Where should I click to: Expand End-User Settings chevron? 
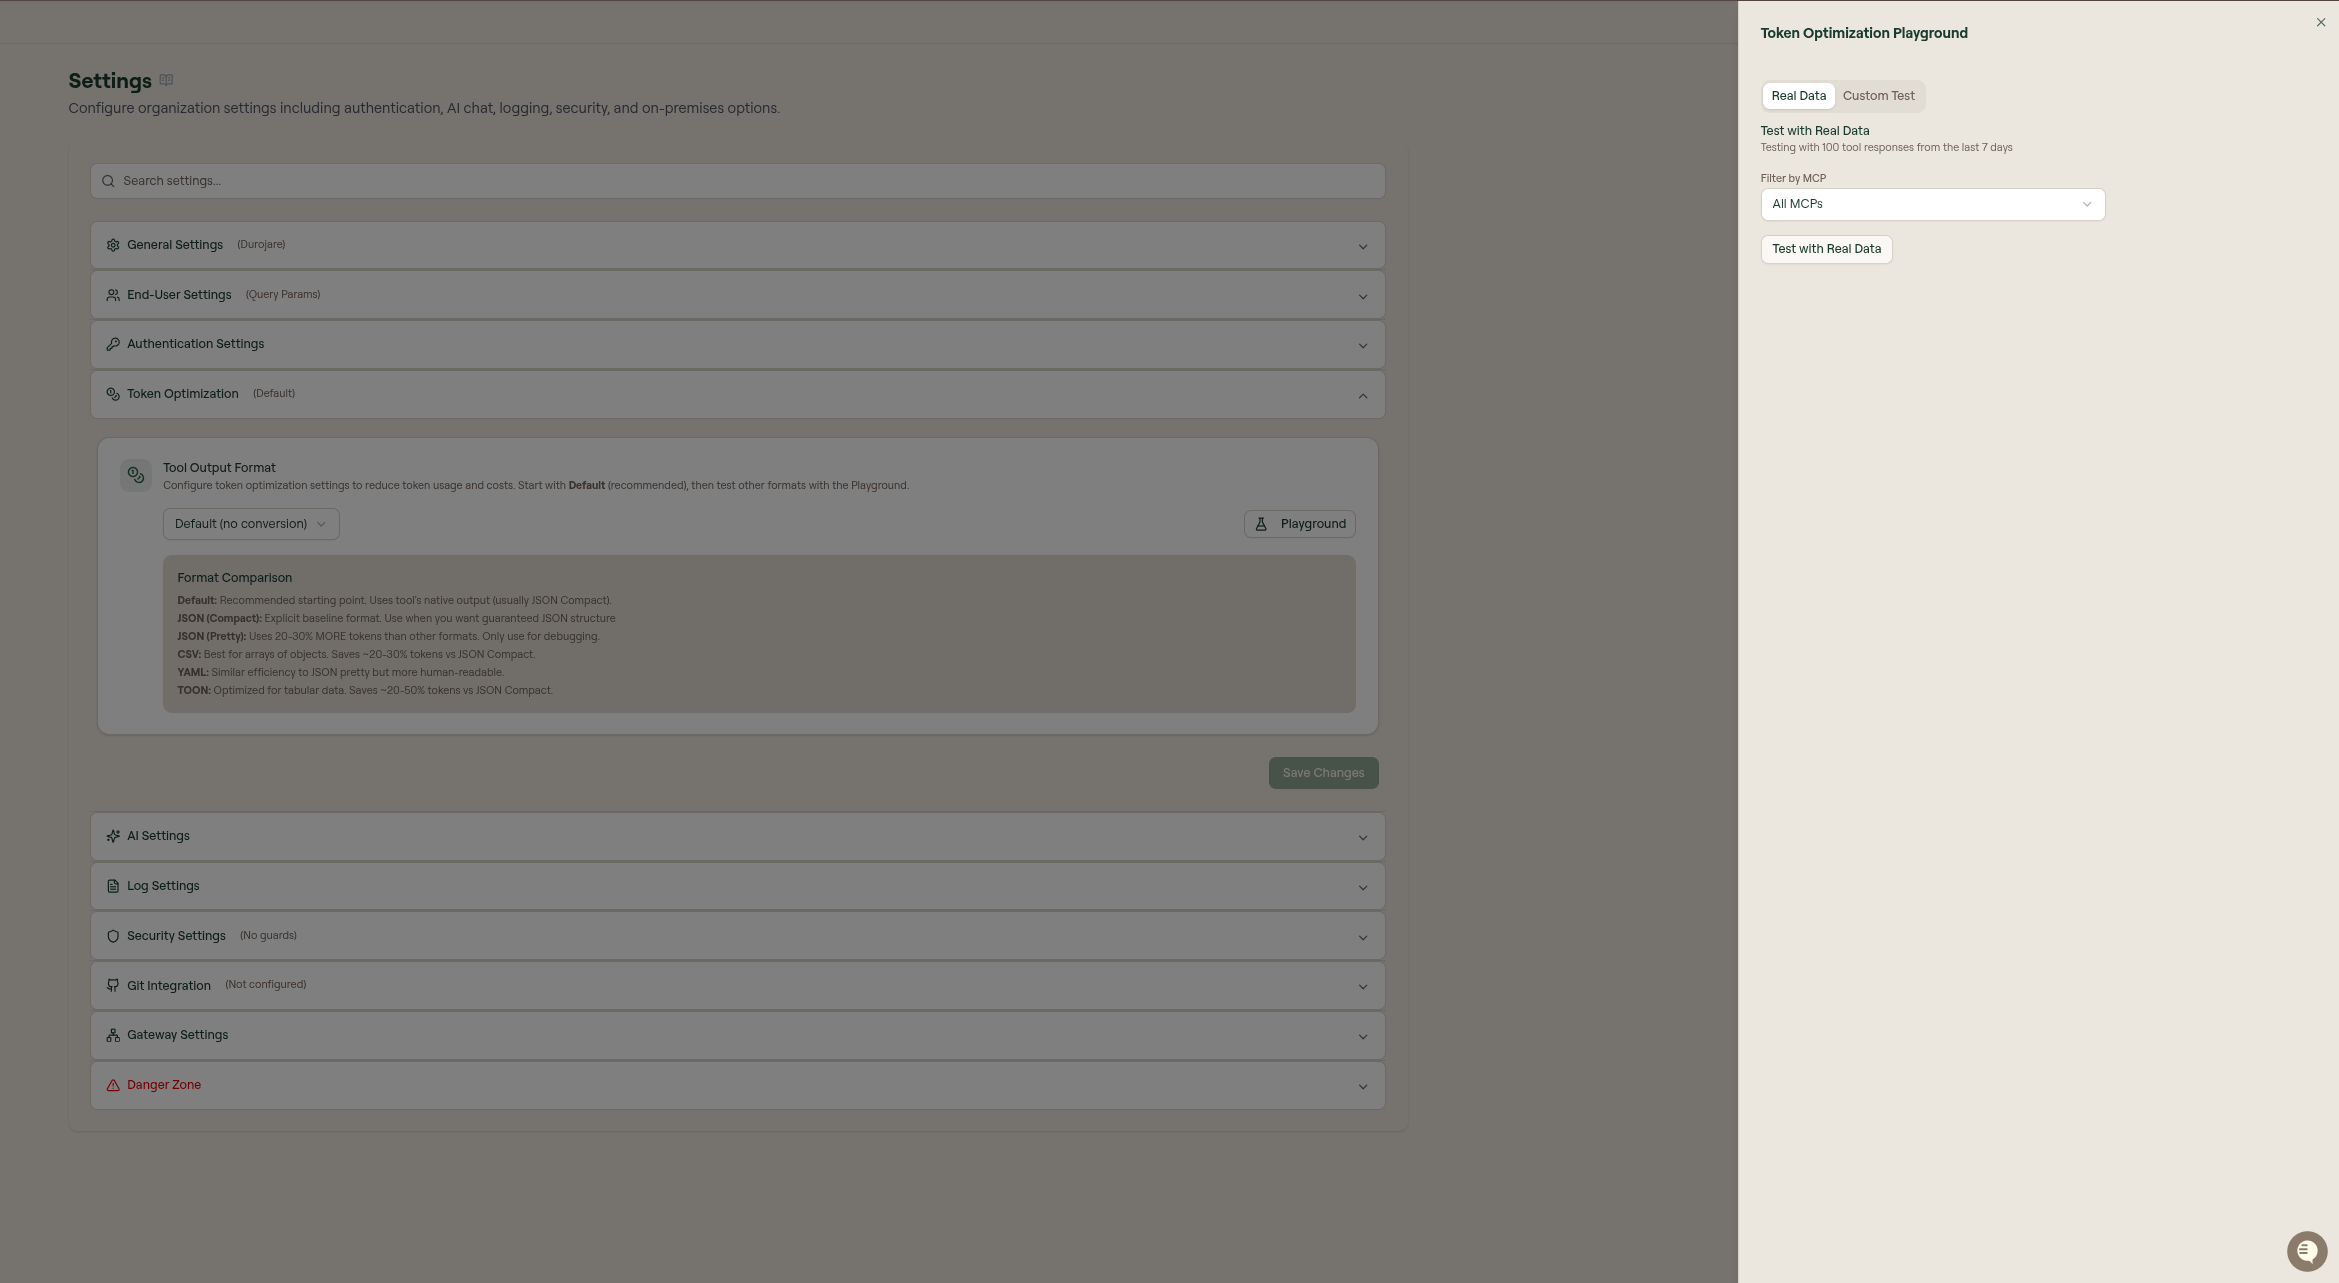point(1362,296)
